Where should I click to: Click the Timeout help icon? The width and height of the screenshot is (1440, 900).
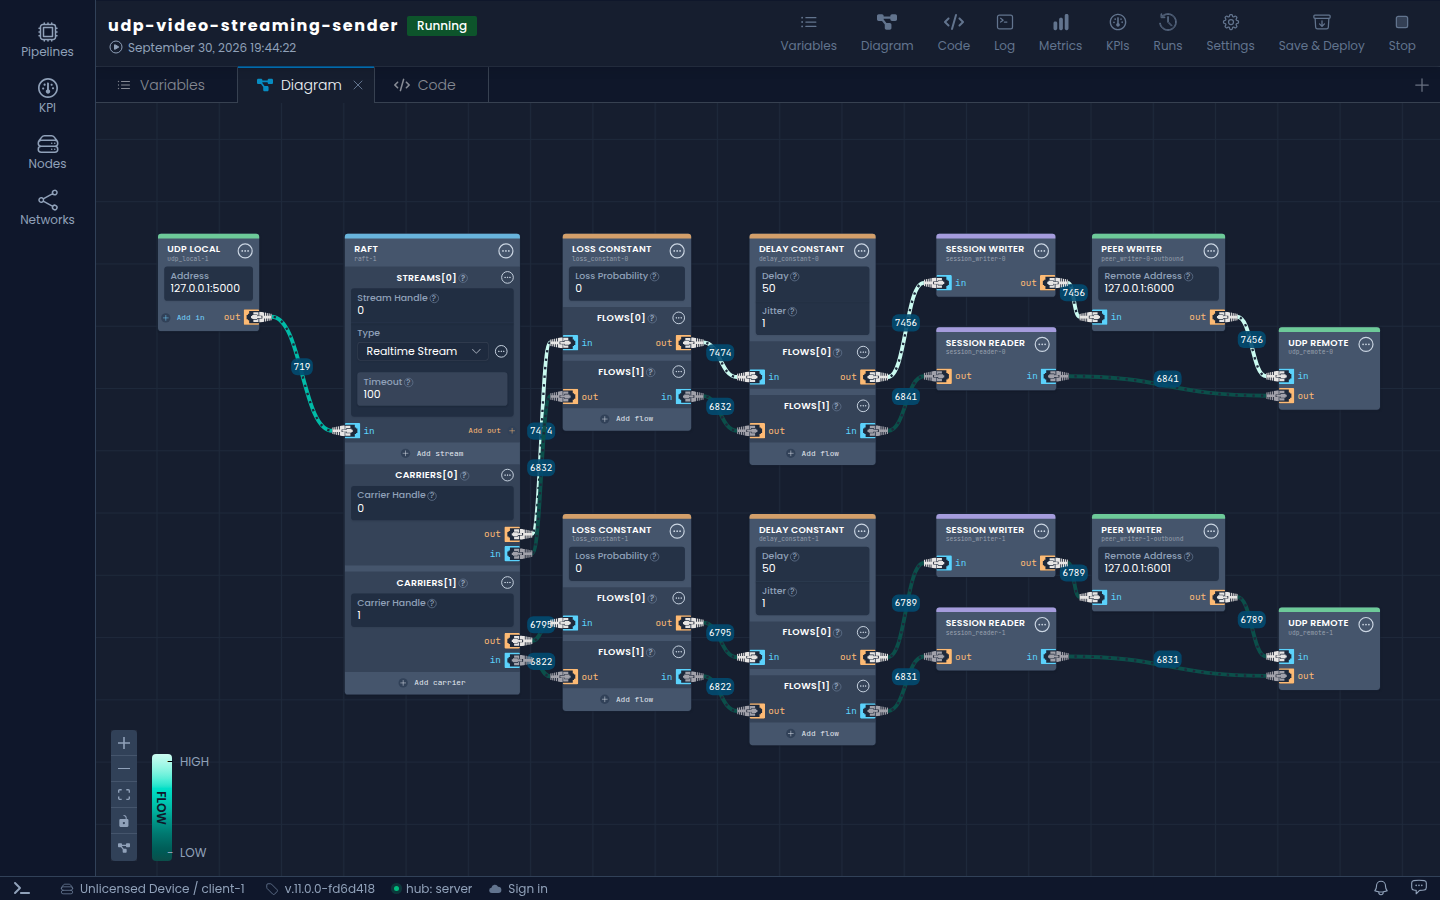coord(408,382)
